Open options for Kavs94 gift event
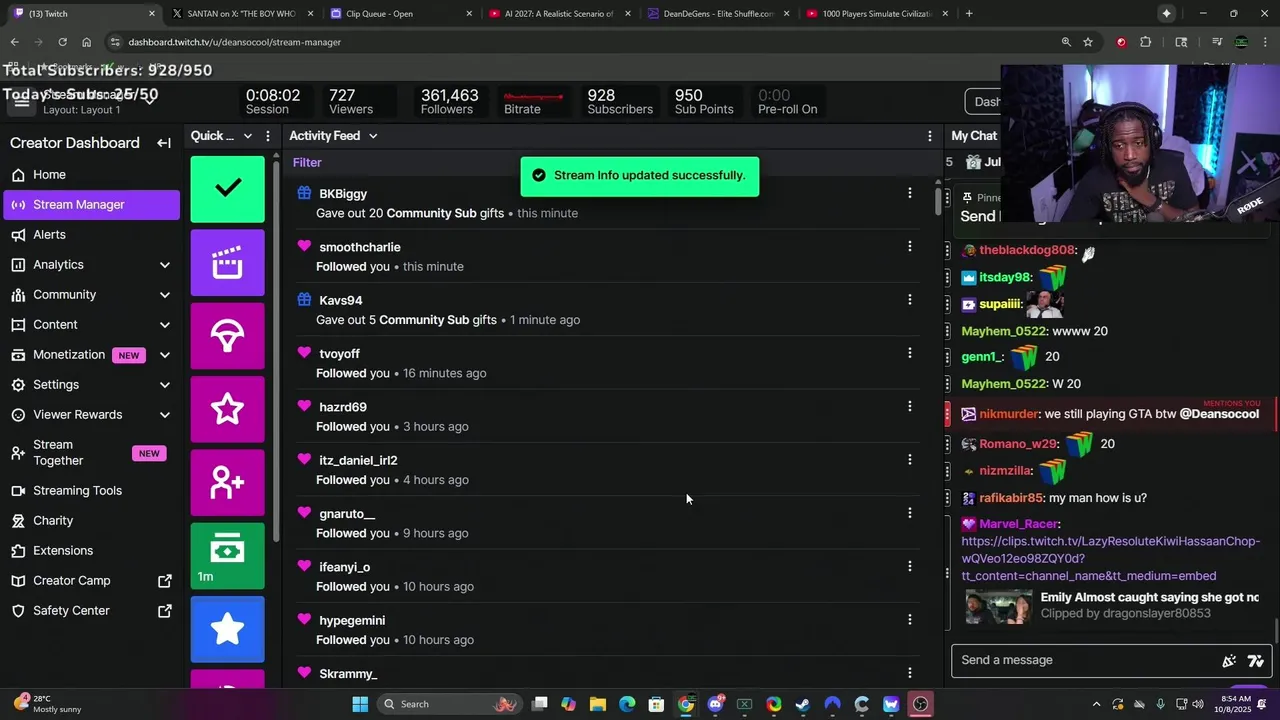Screen dimensions: 1280x720 909,299
